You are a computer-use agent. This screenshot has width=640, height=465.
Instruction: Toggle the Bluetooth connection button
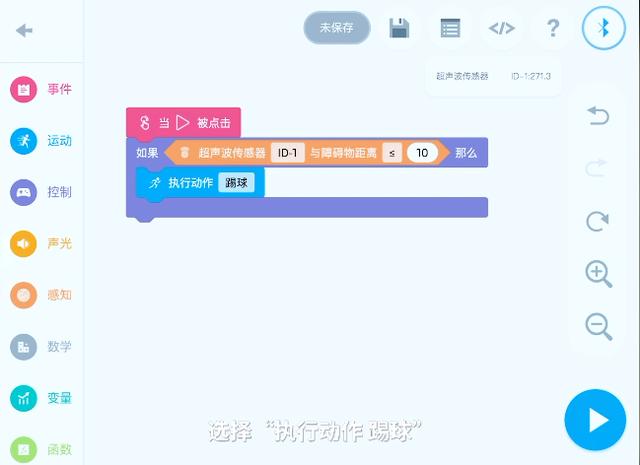(x=604, y=28)
